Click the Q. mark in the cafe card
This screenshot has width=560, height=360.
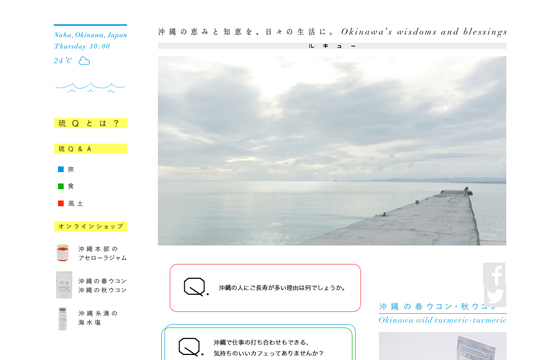pyautogui.click(x=191, y=347)
